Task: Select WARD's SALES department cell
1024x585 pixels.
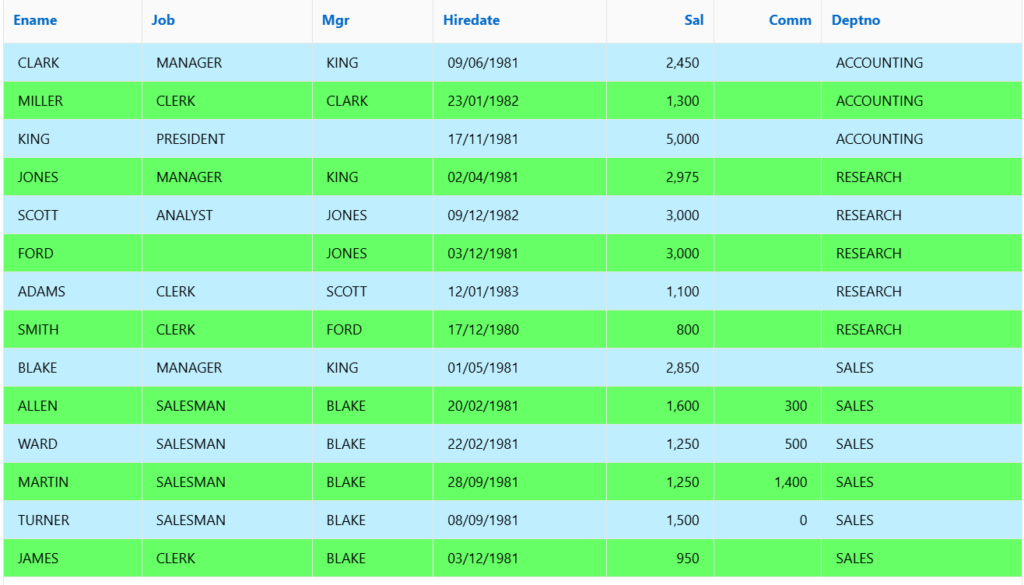Action: coord(921,444)
